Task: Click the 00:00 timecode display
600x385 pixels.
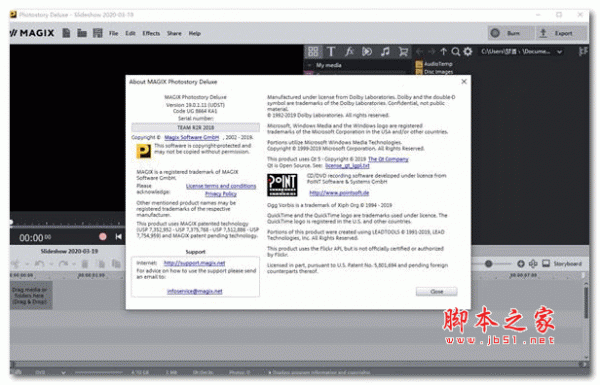Action: (x=35, y=238)
